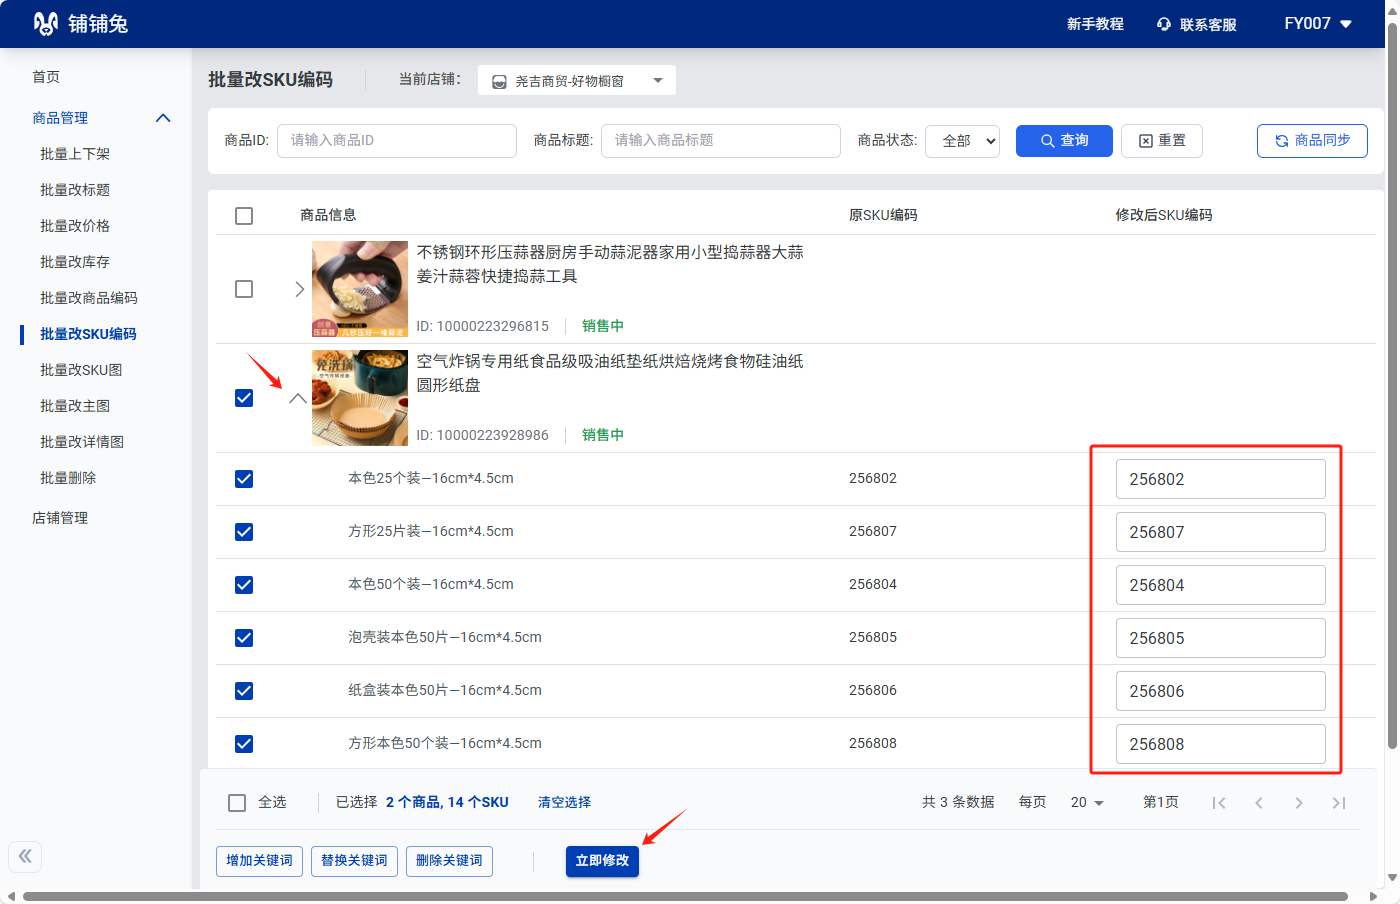Viewport: 1400px width, 904px height.
Task: Uncheck the 本色25个装 SKU checkbox
Action: click(244, 479)
